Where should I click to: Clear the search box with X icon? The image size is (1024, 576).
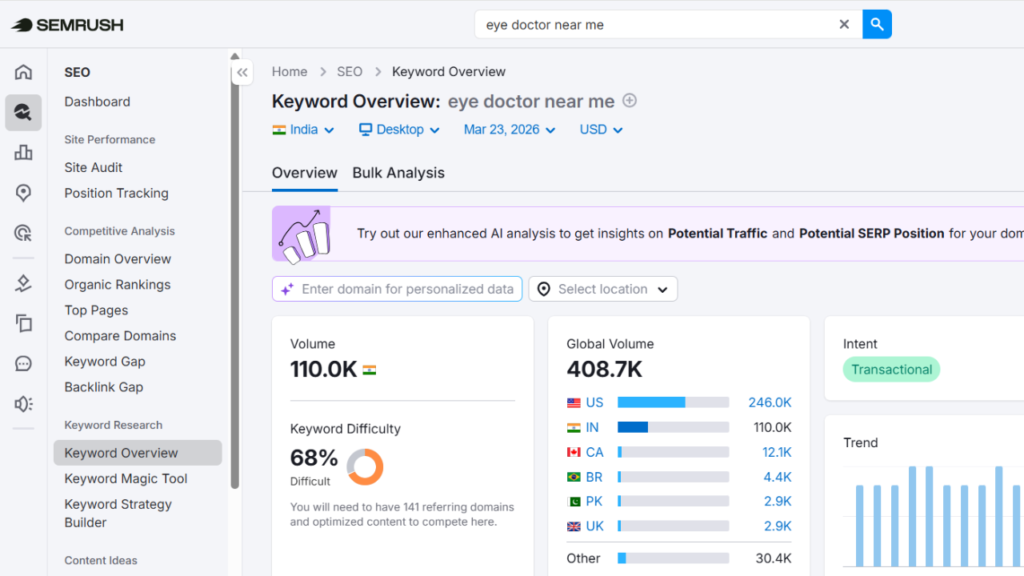pos(844,24)
